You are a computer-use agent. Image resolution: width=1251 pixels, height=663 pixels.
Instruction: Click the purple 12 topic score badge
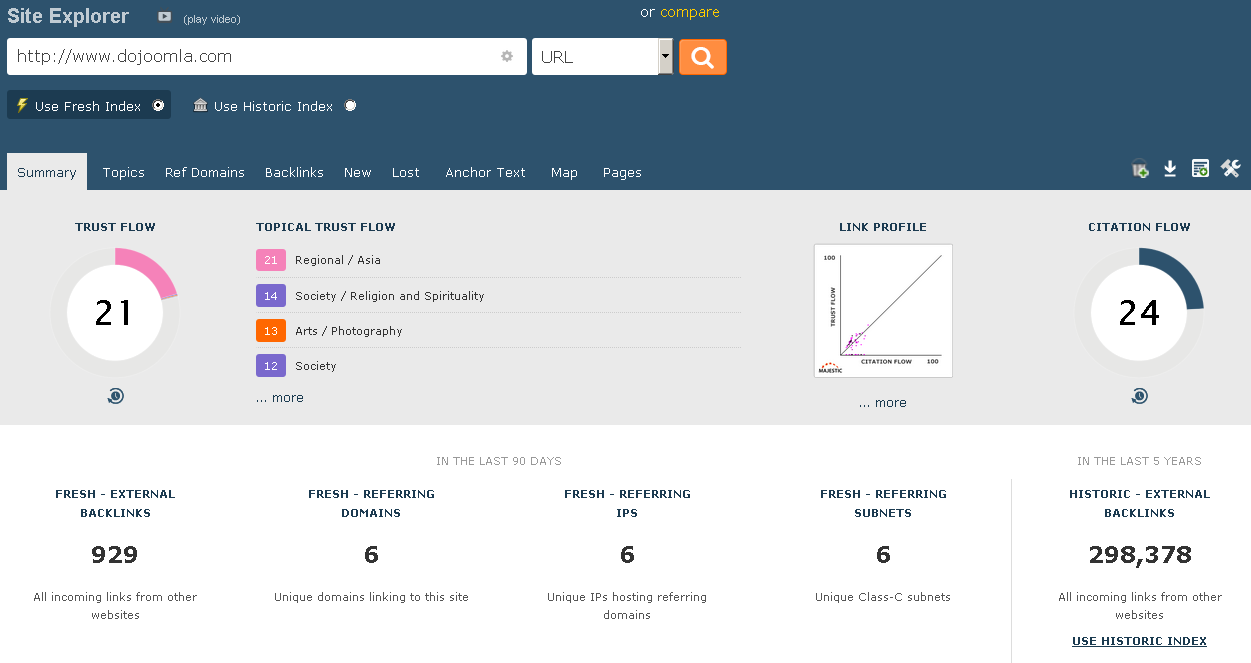click(271, 366)
